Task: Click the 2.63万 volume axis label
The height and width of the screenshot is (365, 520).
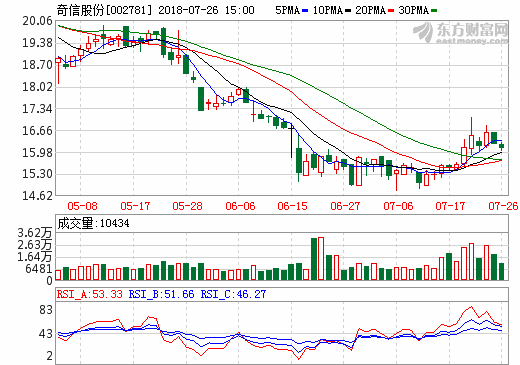Action: pos(35,245)
